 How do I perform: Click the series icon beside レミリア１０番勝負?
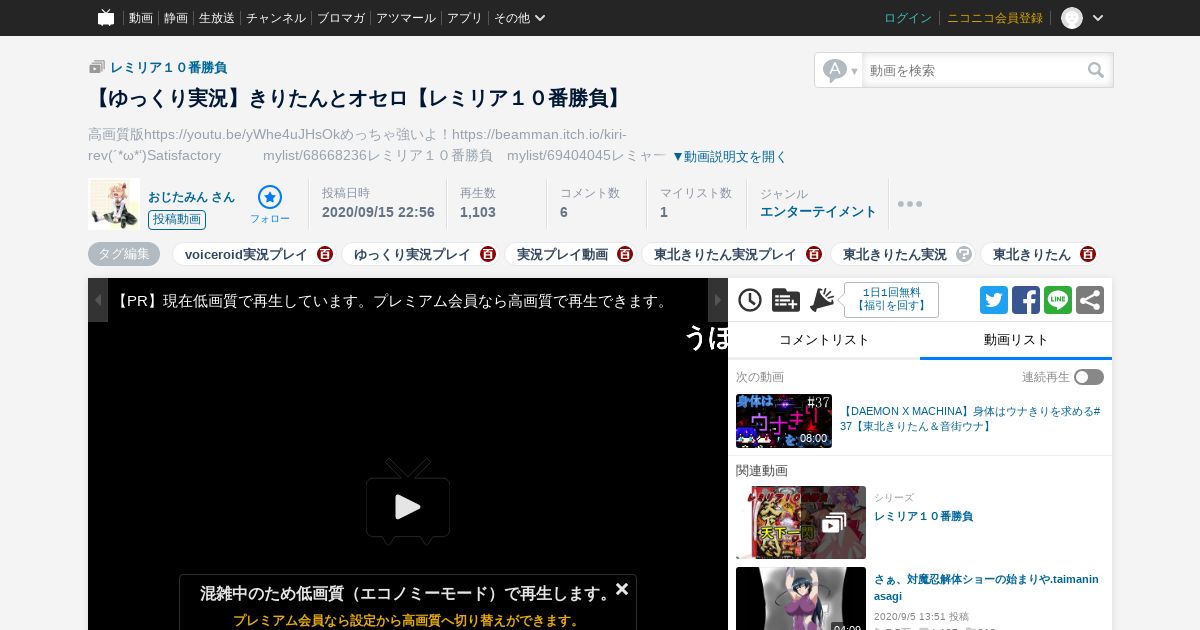point(97,67)
